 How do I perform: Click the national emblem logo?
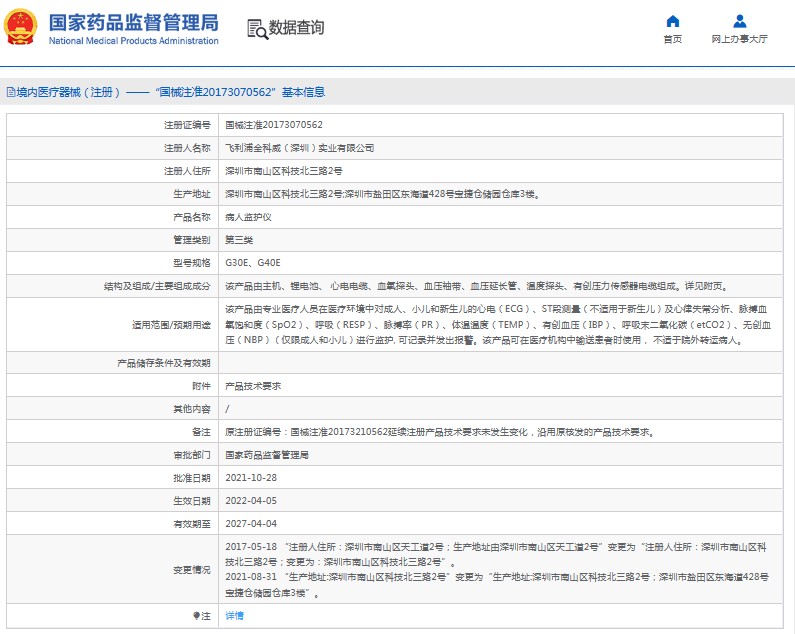[20, 27]
